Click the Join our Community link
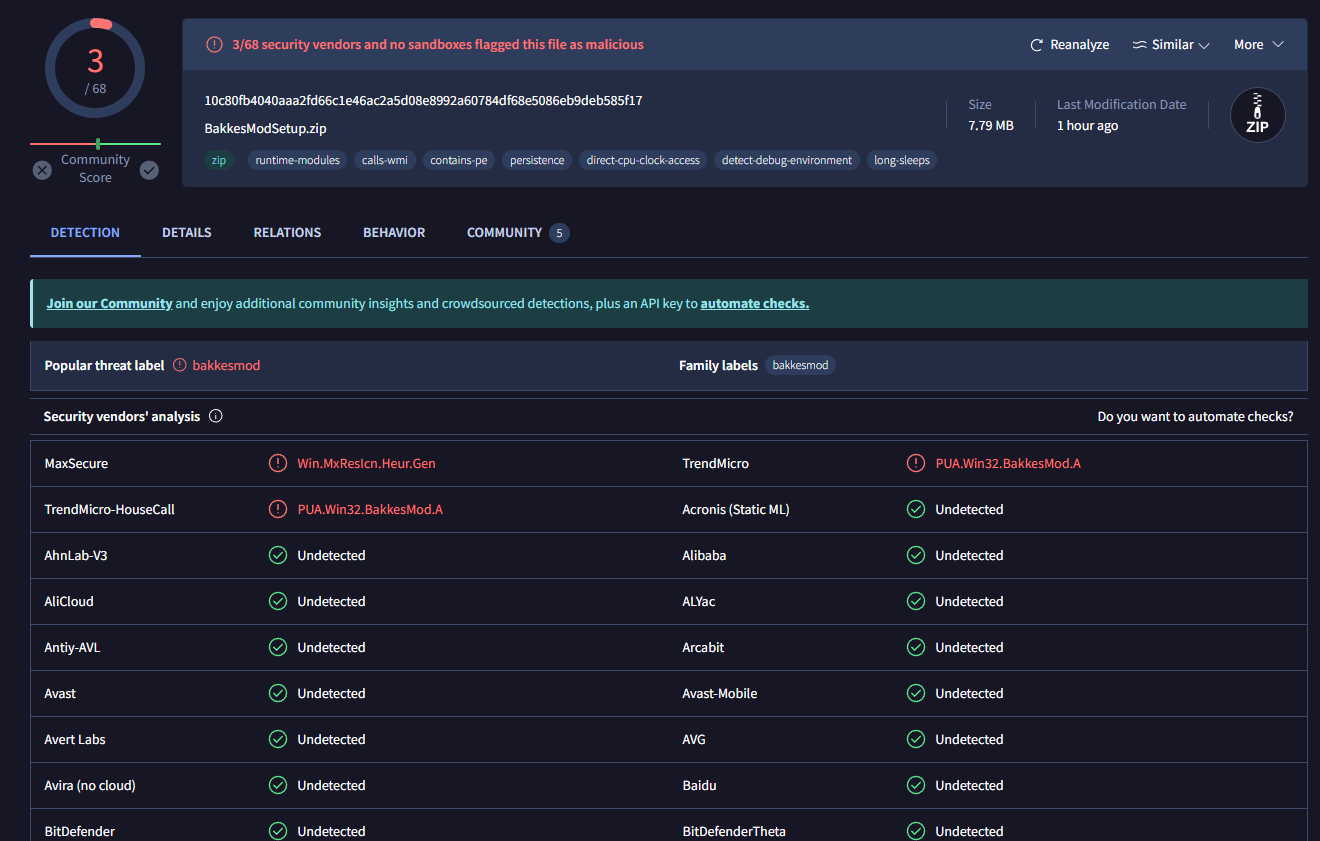1320x841 pixels. click(x=110, y=303)
